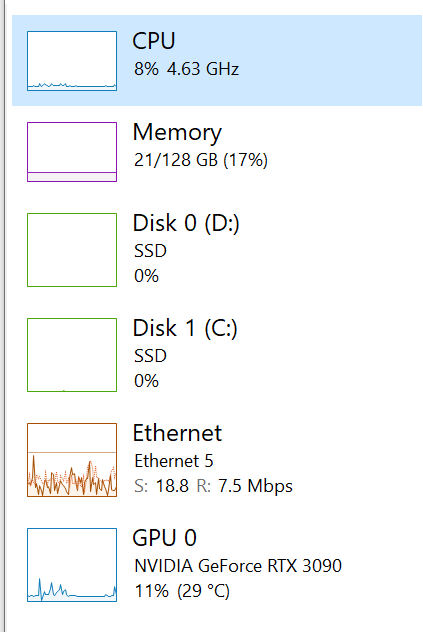Show the Ethernet performance heading
The width and height of the screenshot is (423, 632).
177,433
